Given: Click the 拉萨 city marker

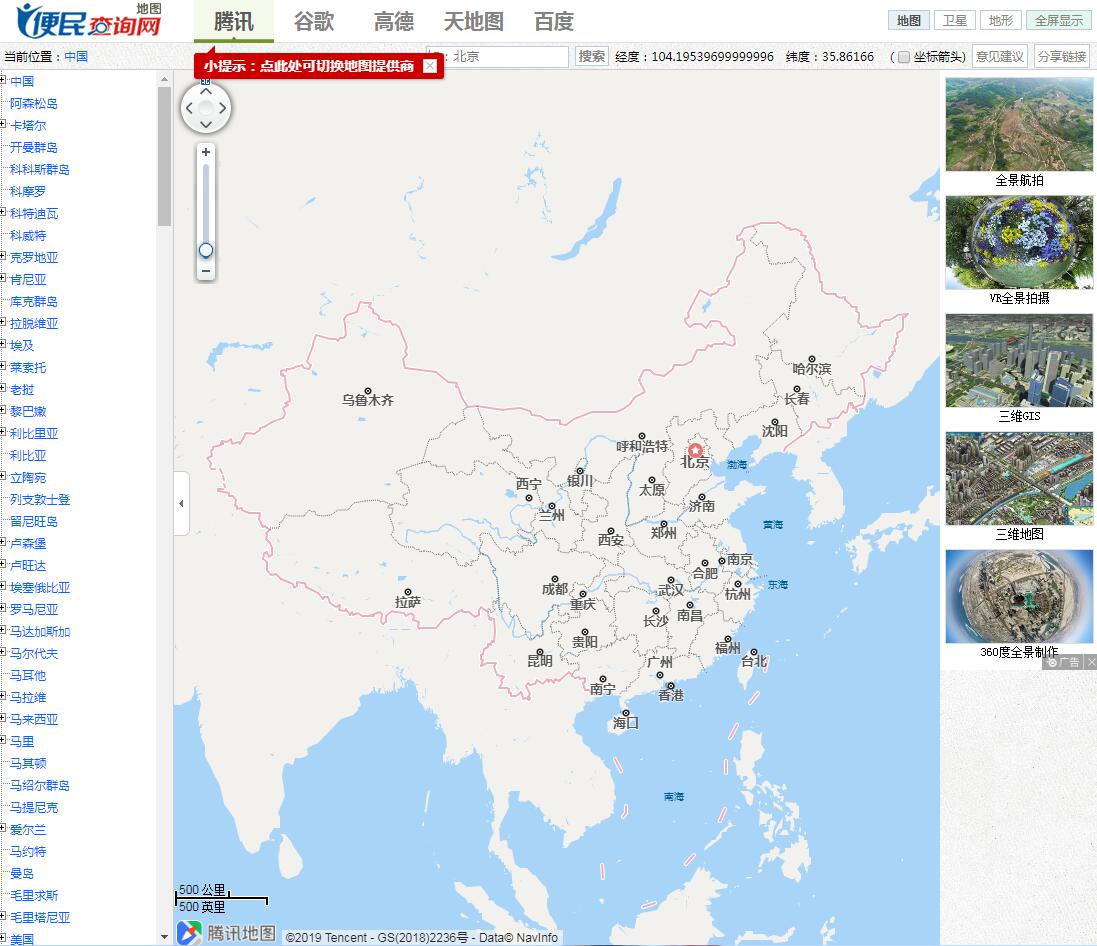Looking at the screenshot, I should [x=408, y=593].
